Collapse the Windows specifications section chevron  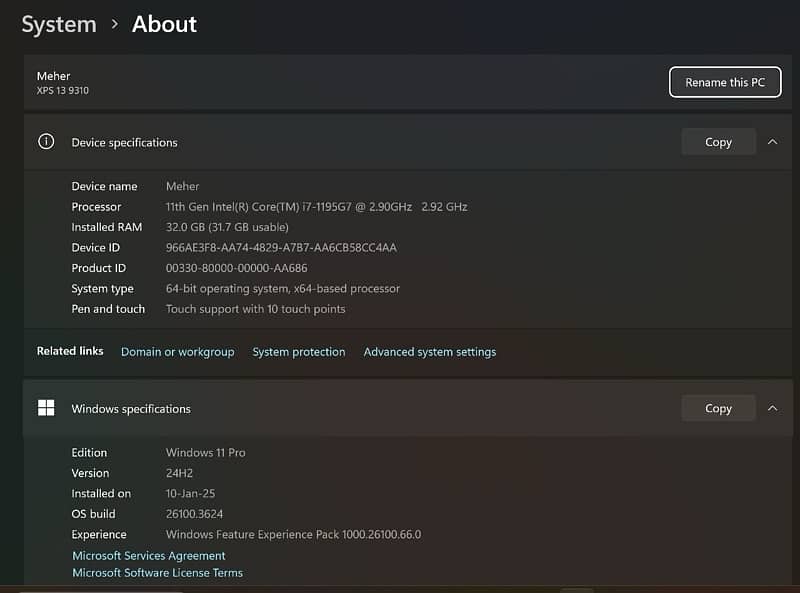[x=772, y=408]
